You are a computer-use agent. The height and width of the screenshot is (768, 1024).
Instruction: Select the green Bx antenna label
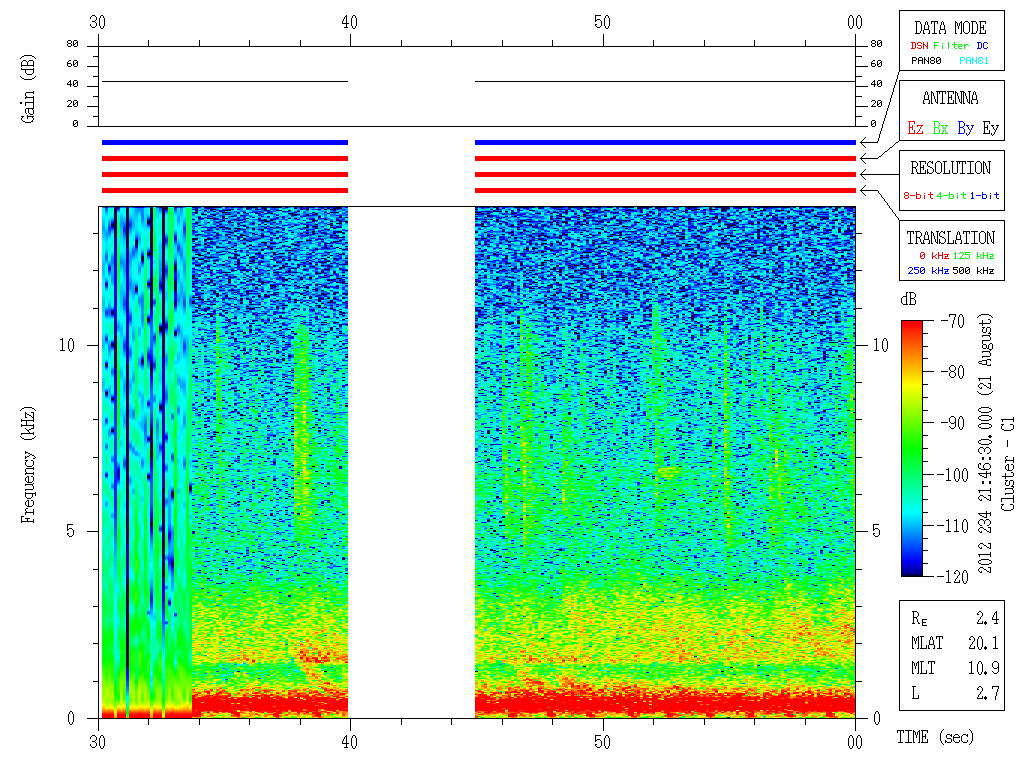[940, 129]
